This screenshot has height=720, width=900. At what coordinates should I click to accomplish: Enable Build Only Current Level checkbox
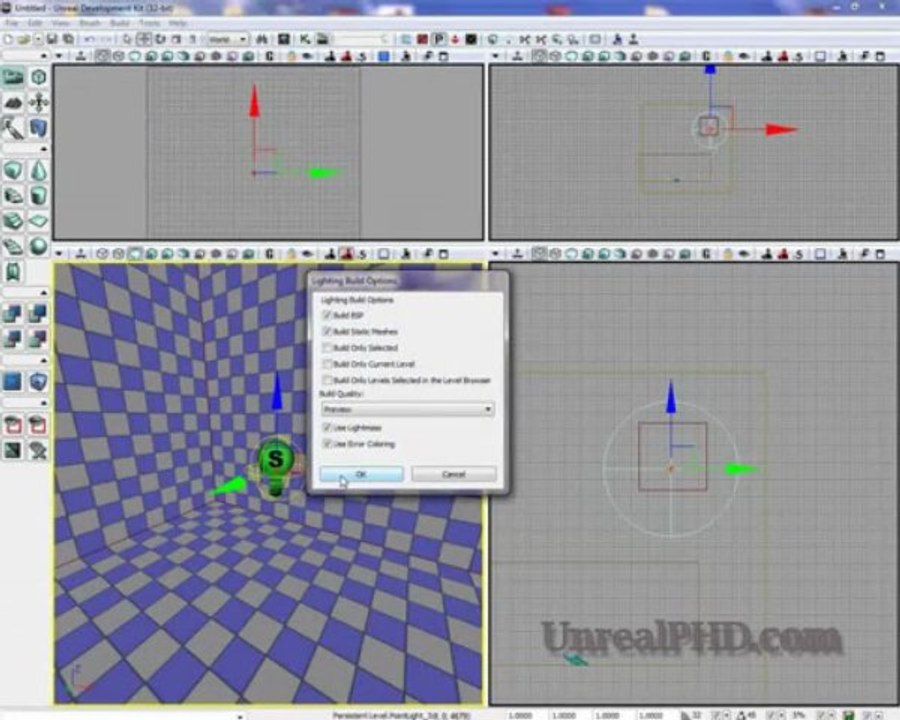click(327, 363)
